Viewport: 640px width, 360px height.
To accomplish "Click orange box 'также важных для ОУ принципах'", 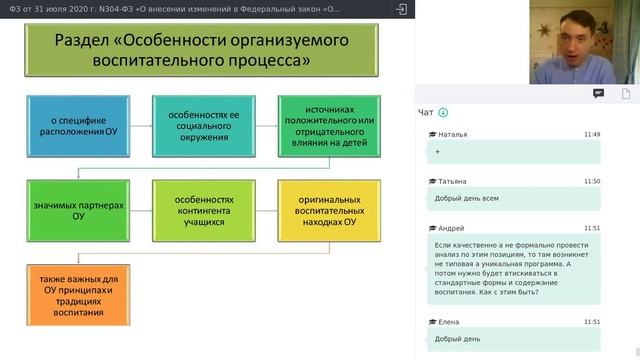I will click(78, 295).
